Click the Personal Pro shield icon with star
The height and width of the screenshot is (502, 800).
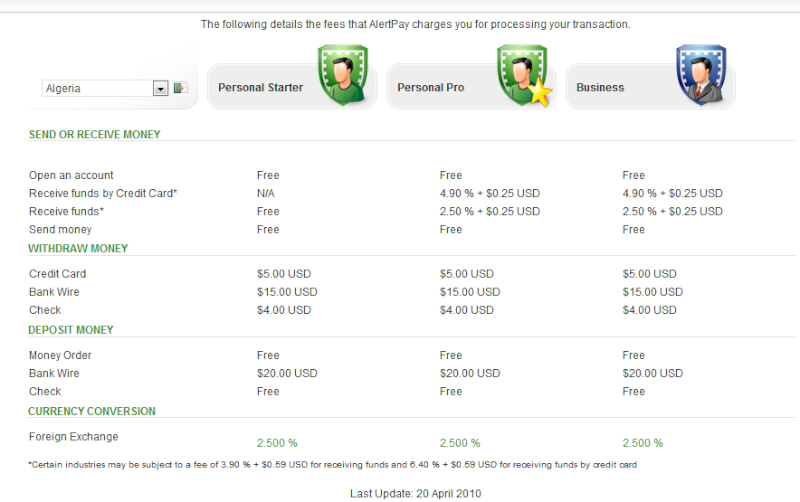click(524, 76)
